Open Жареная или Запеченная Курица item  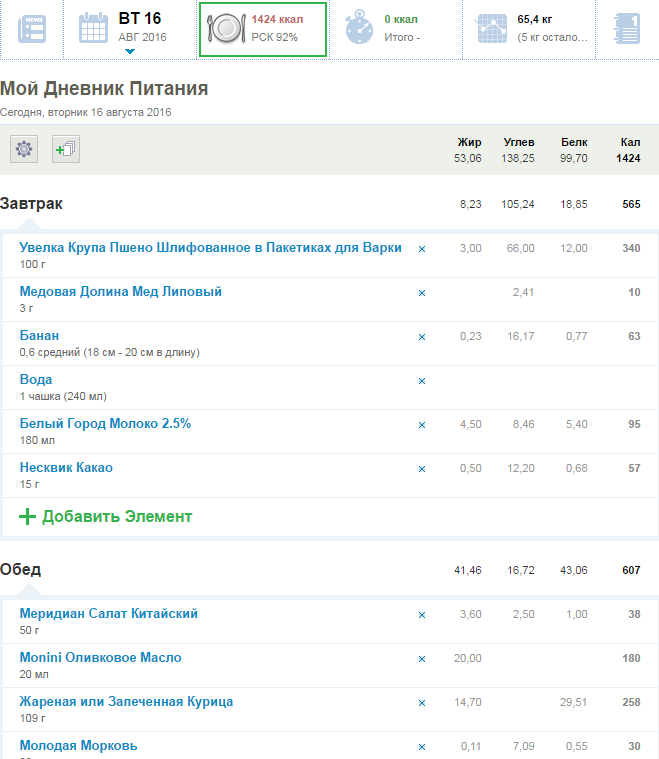(126, 702)
